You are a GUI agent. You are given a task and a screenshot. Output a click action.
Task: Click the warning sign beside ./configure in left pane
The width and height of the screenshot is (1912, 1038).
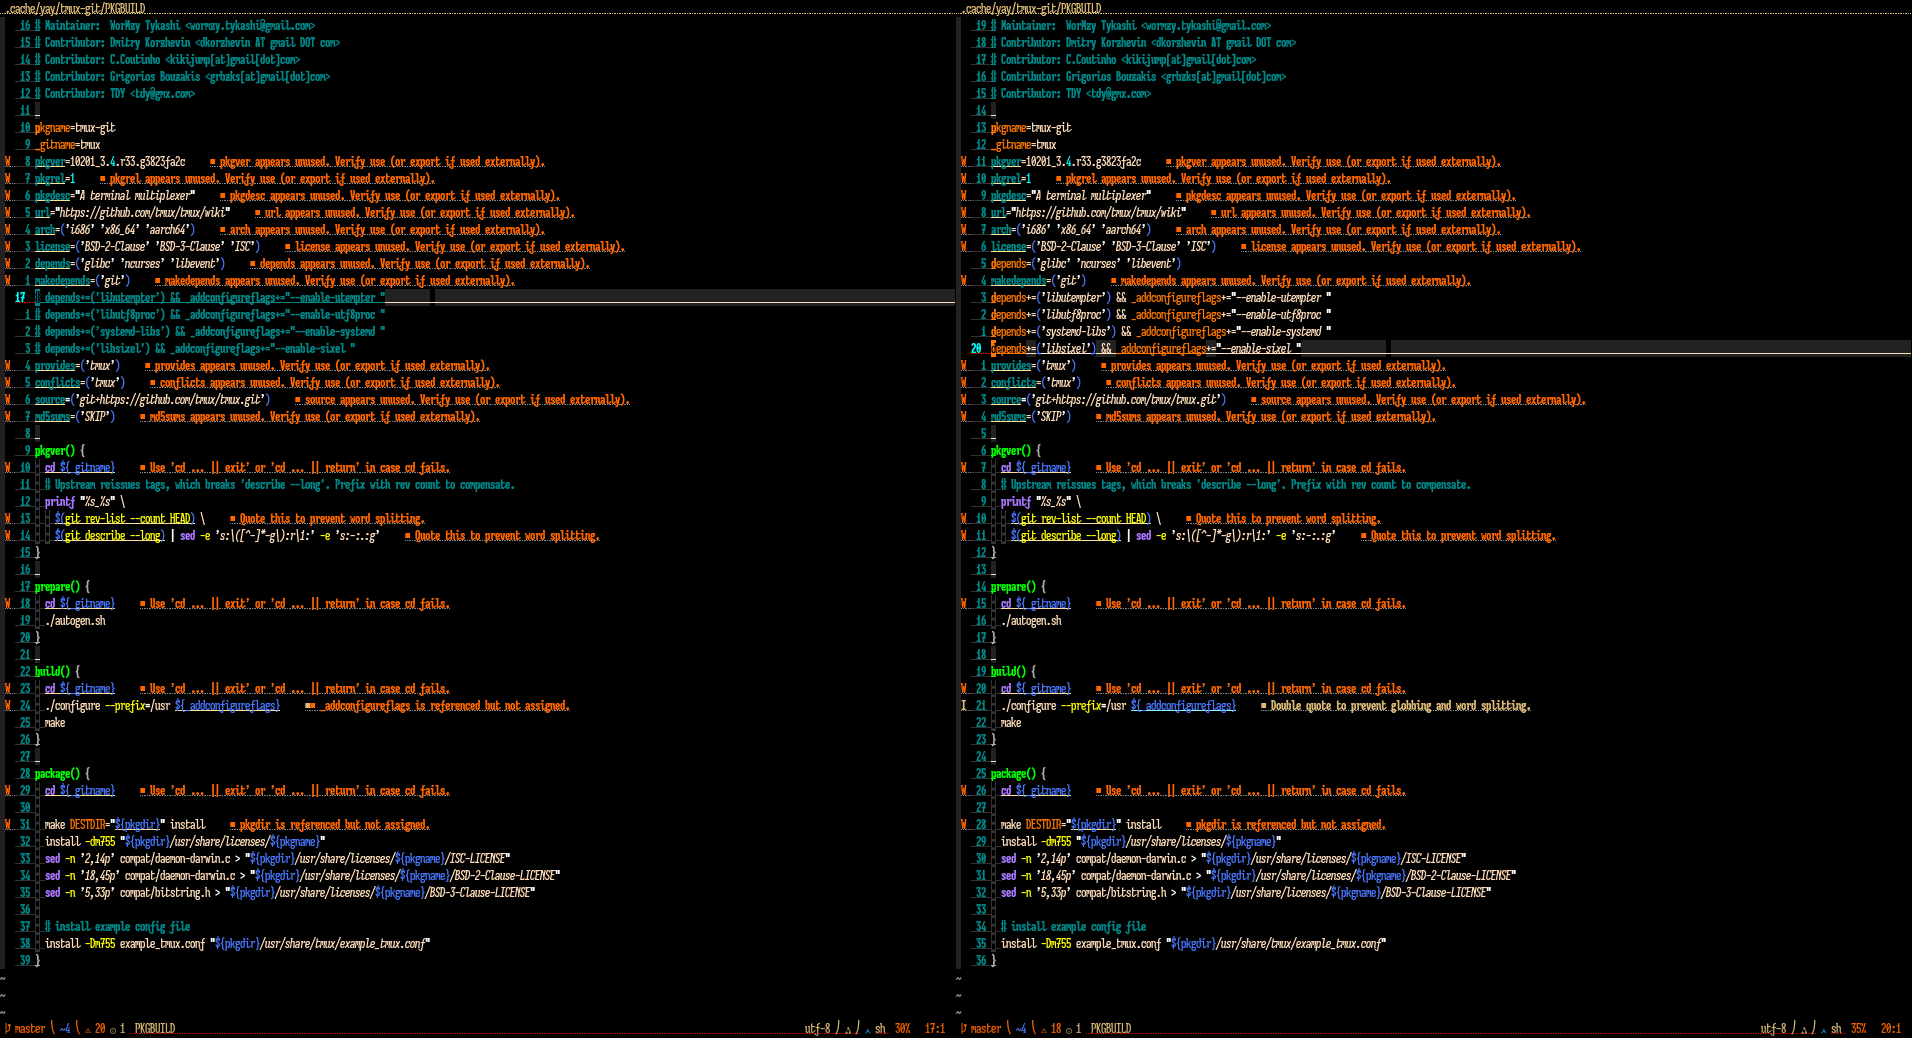click(8, 706)
